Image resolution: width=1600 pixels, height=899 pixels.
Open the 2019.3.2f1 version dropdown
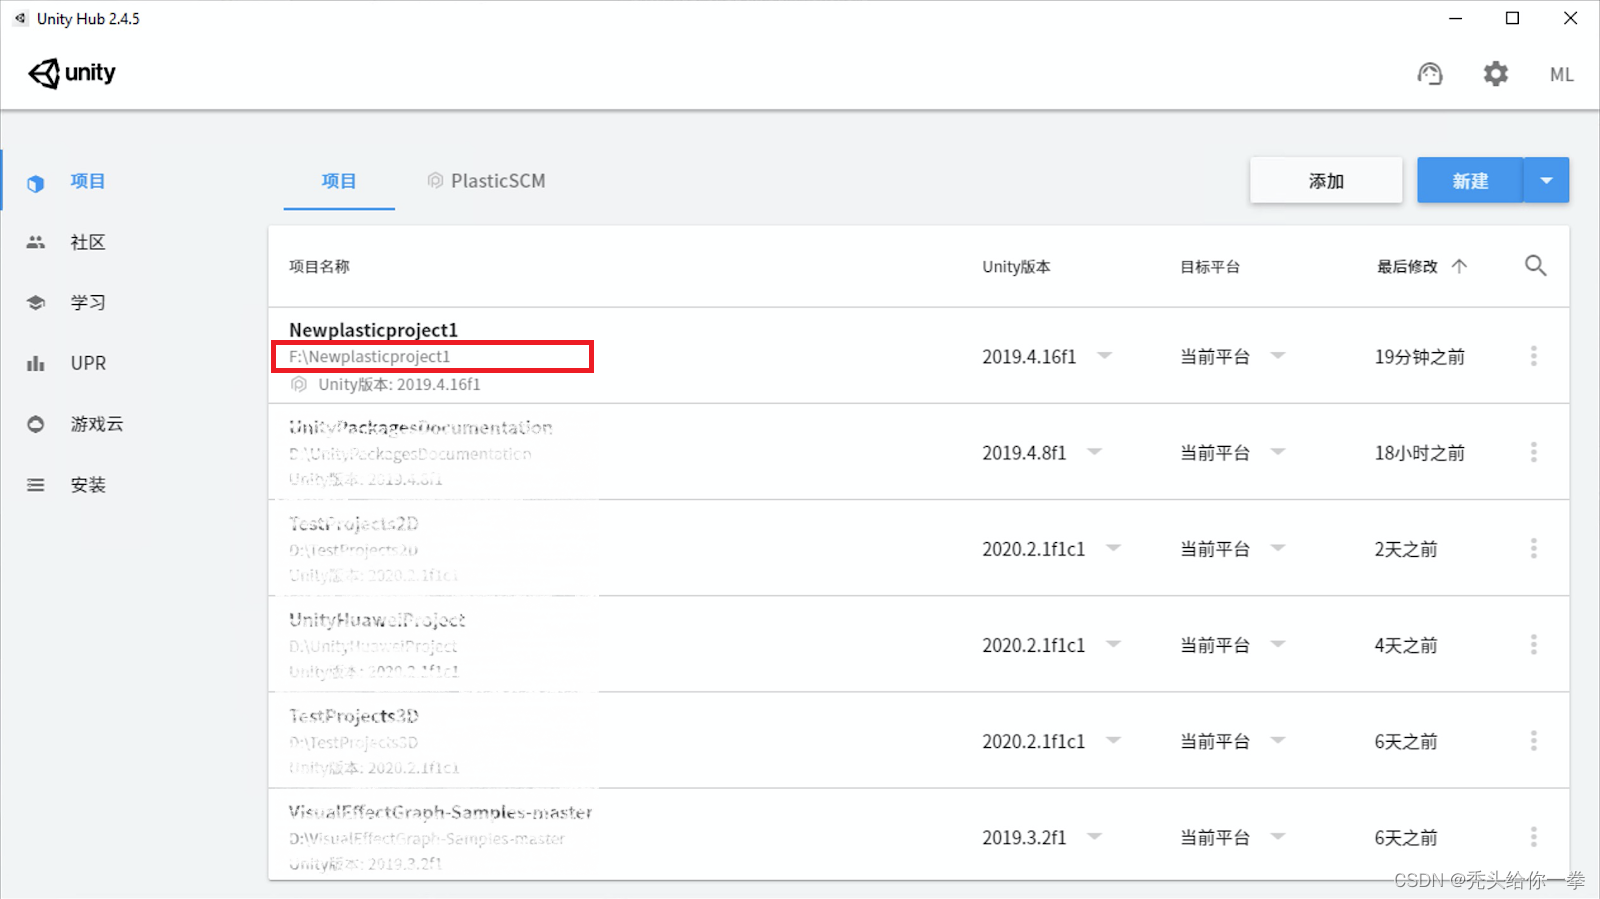click(x=1095, y=836)
